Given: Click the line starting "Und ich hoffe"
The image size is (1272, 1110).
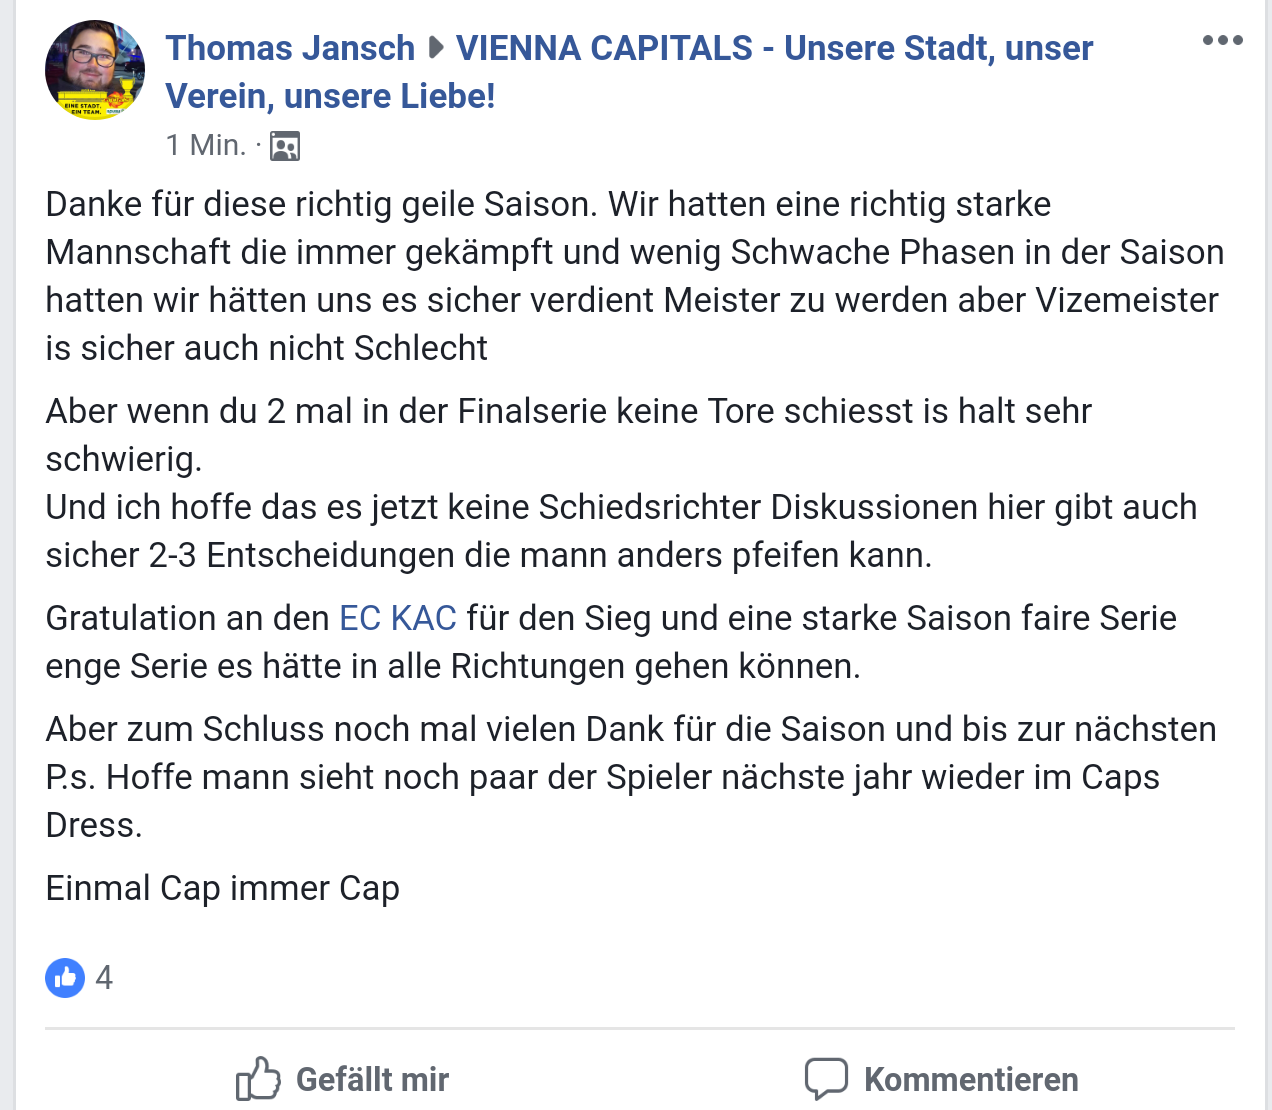Looking at the screenshot, I should 620,507.
